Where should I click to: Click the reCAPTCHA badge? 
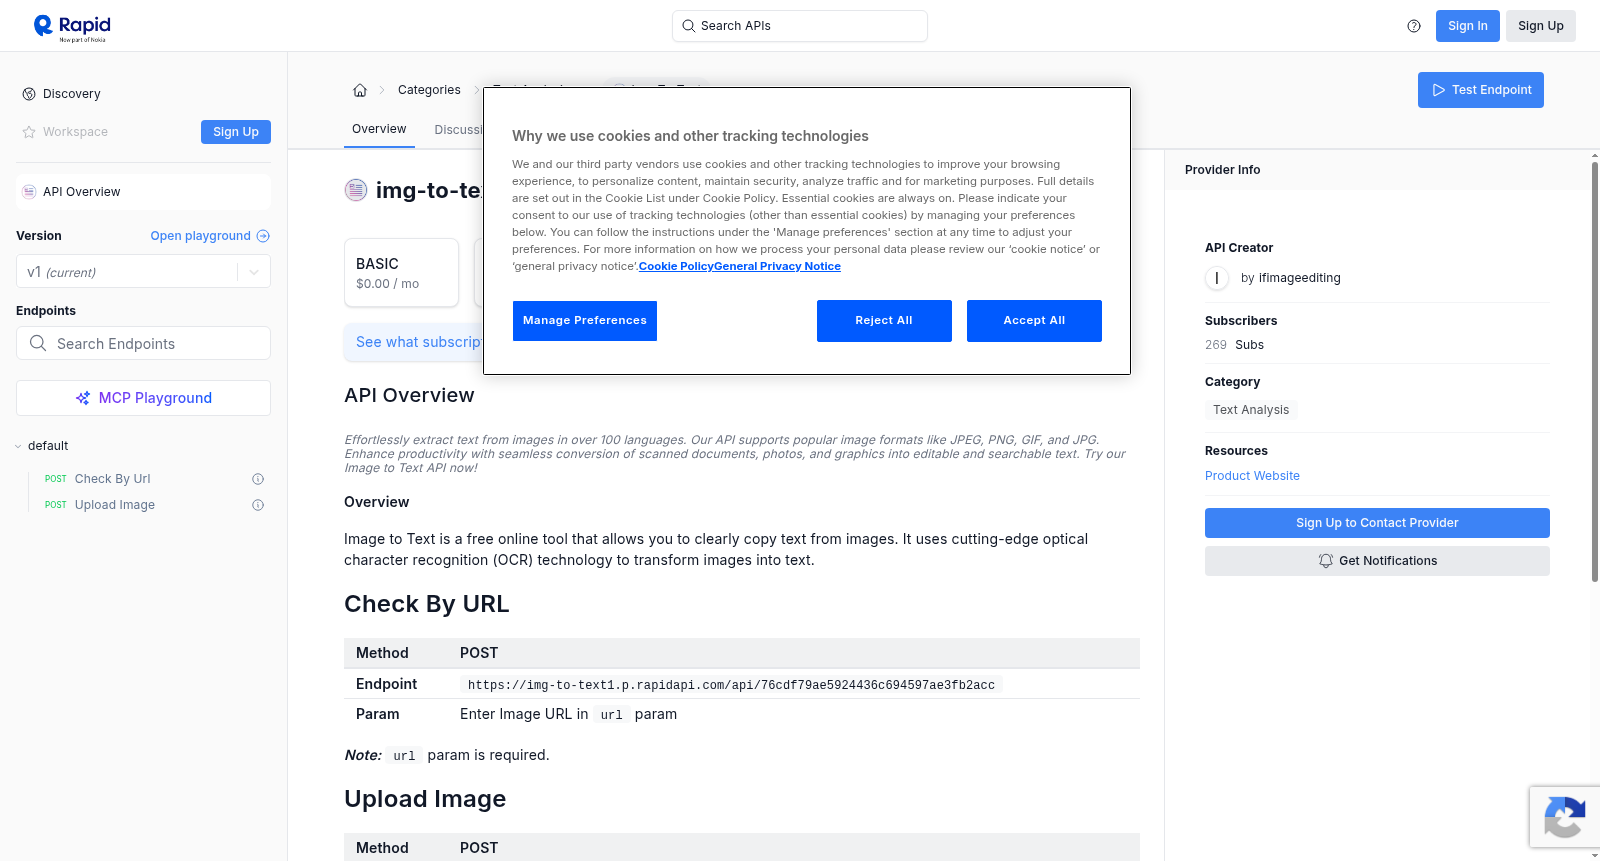click(1564, 817)
